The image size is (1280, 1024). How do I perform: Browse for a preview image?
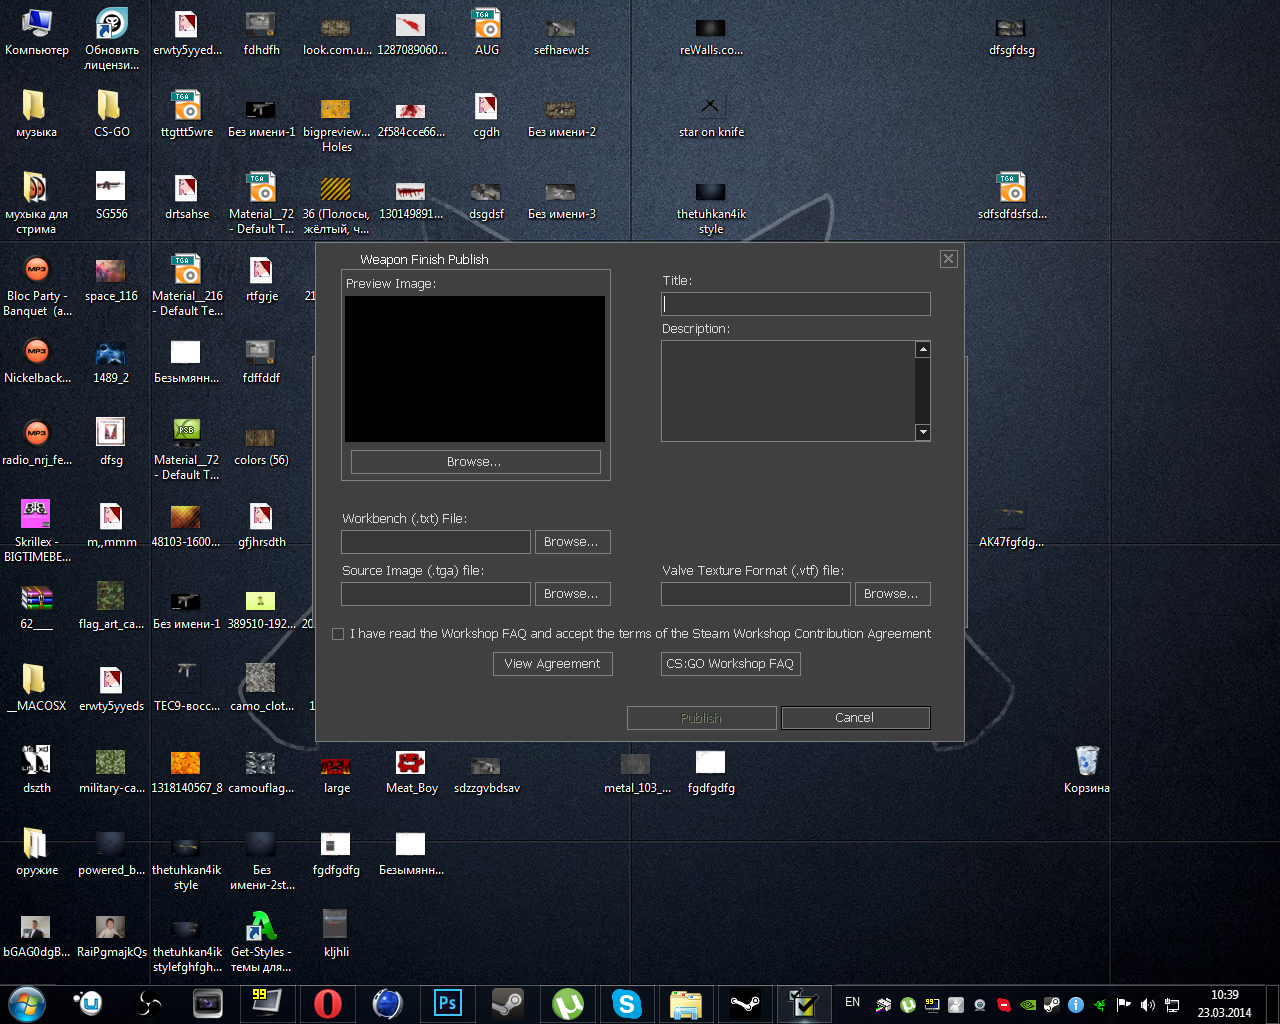pyautogui.click(x=475, y=462)
